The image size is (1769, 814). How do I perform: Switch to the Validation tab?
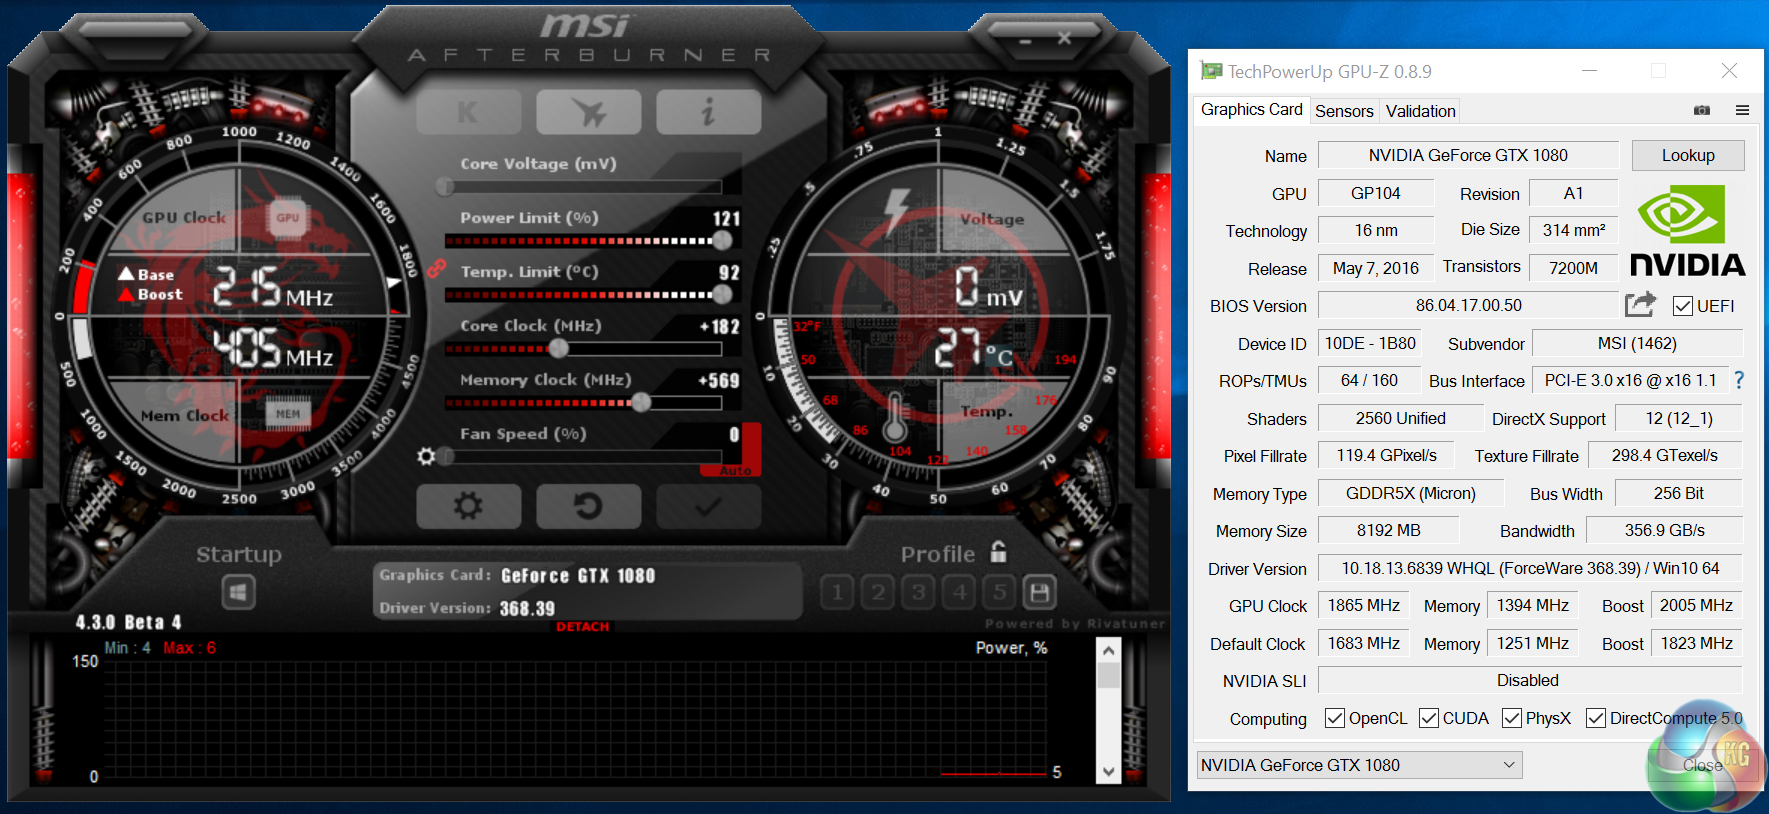coord(1420,111)
